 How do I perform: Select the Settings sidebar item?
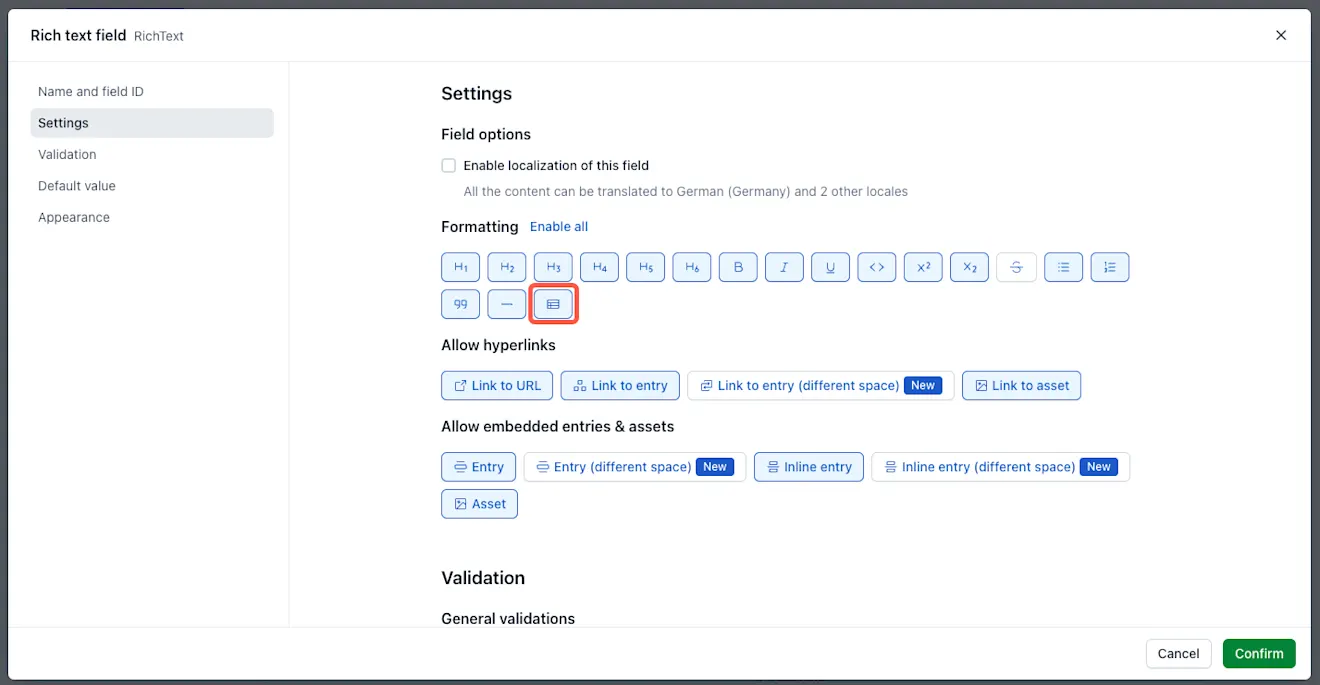pos(152,123)
